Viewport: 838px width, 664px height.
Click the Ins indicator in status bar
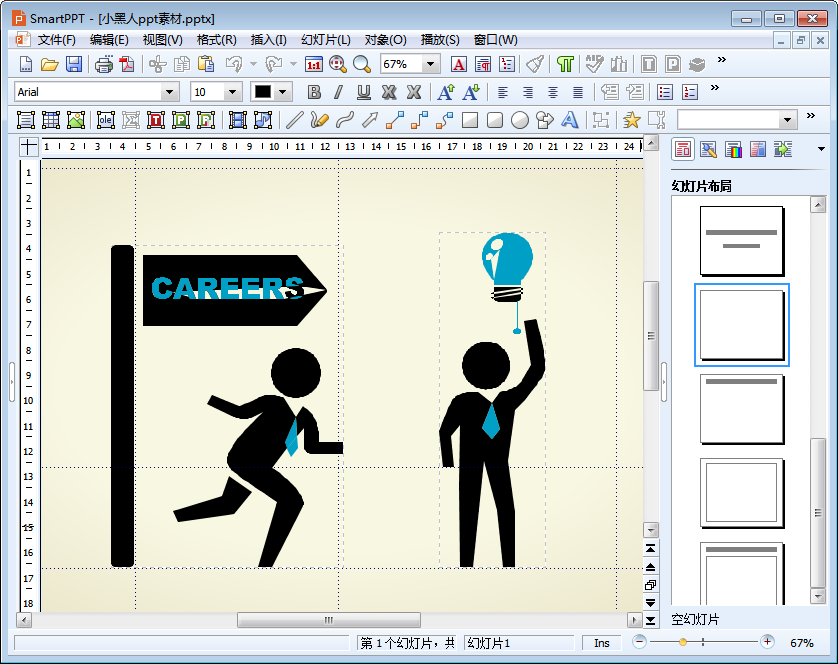pos(602,643)
